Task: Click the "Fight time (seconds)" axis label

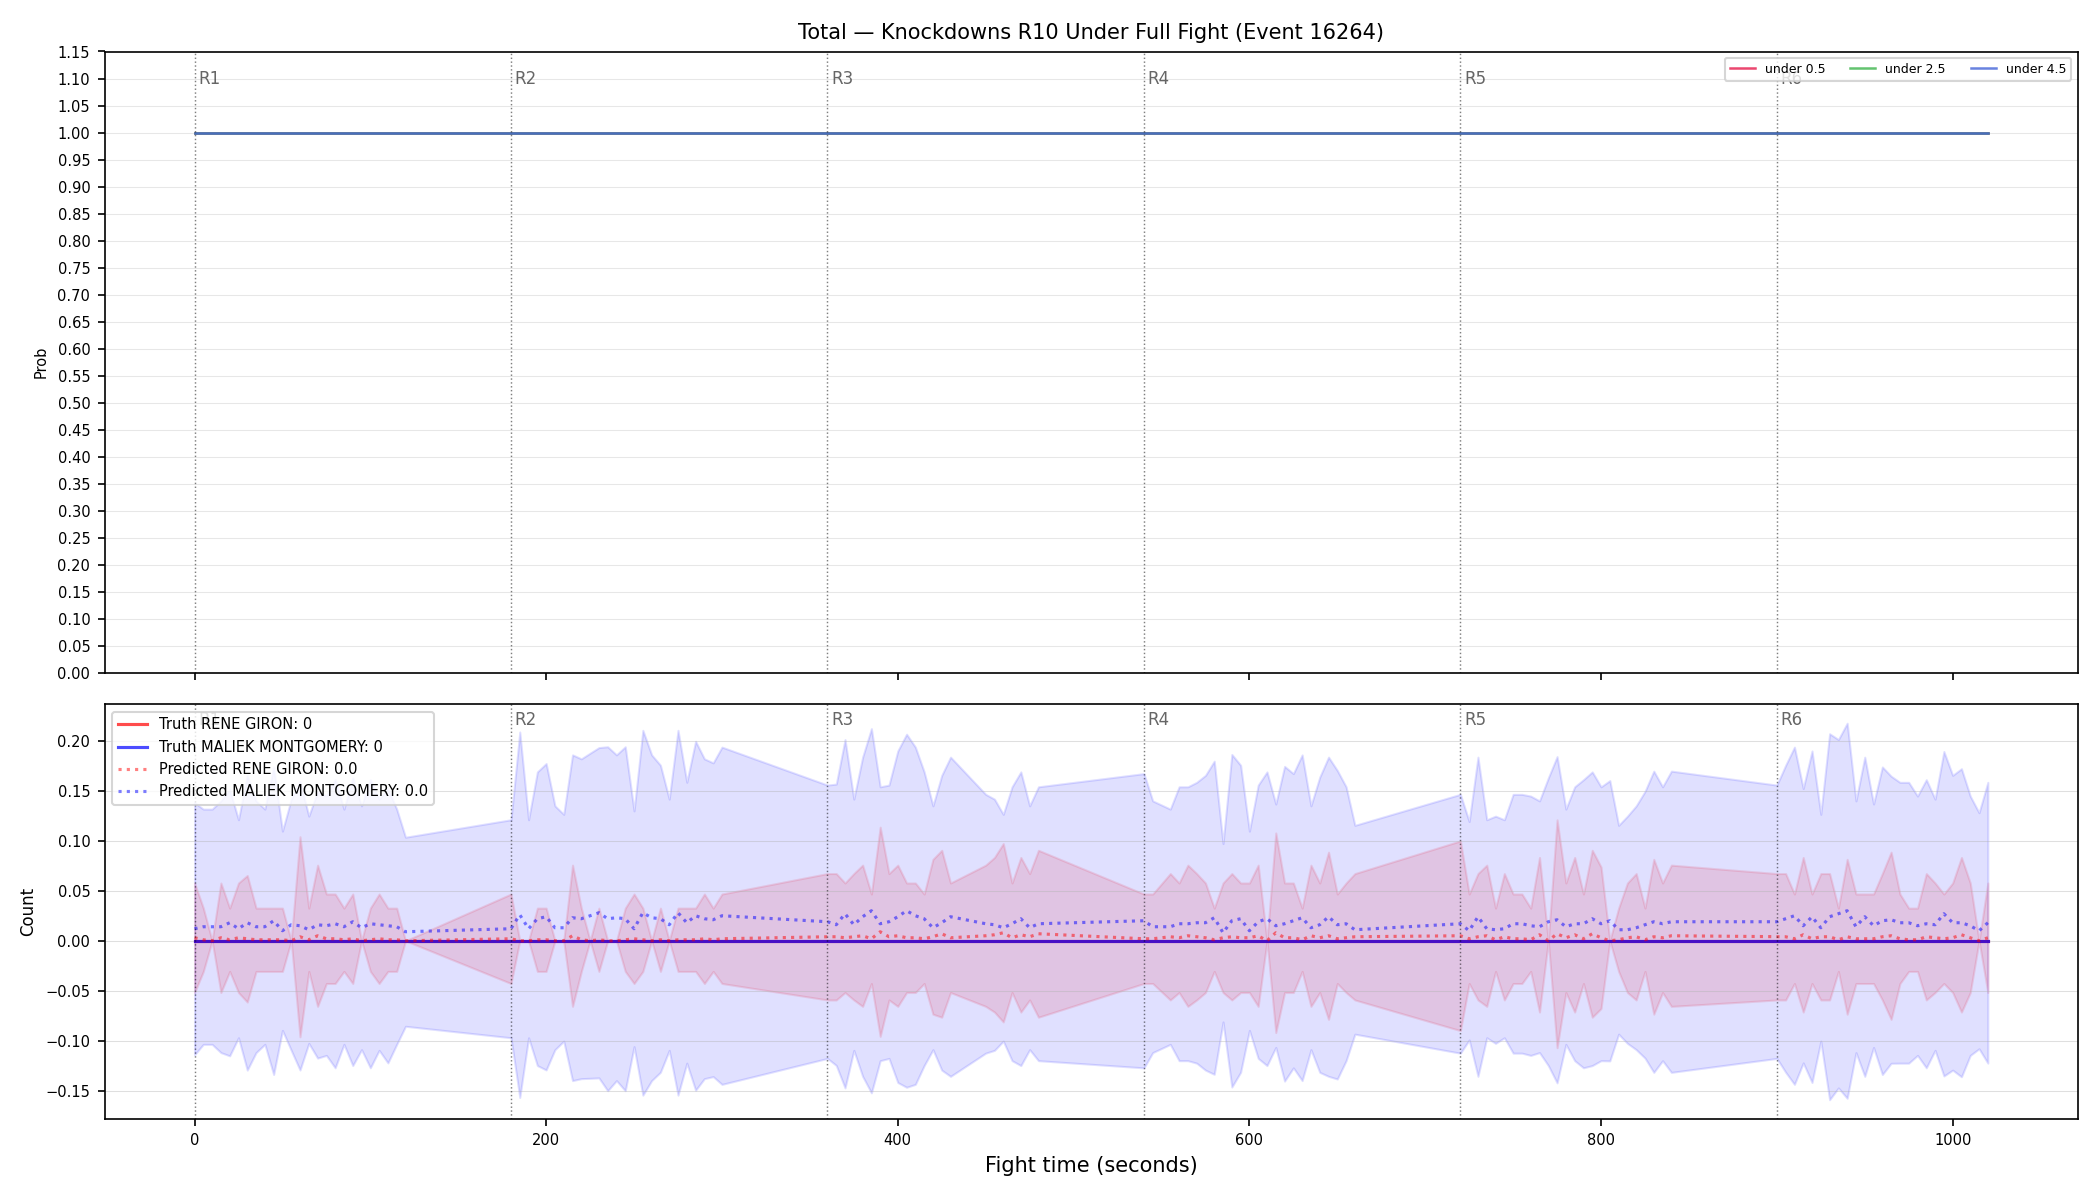Action: [1091, 1165]
